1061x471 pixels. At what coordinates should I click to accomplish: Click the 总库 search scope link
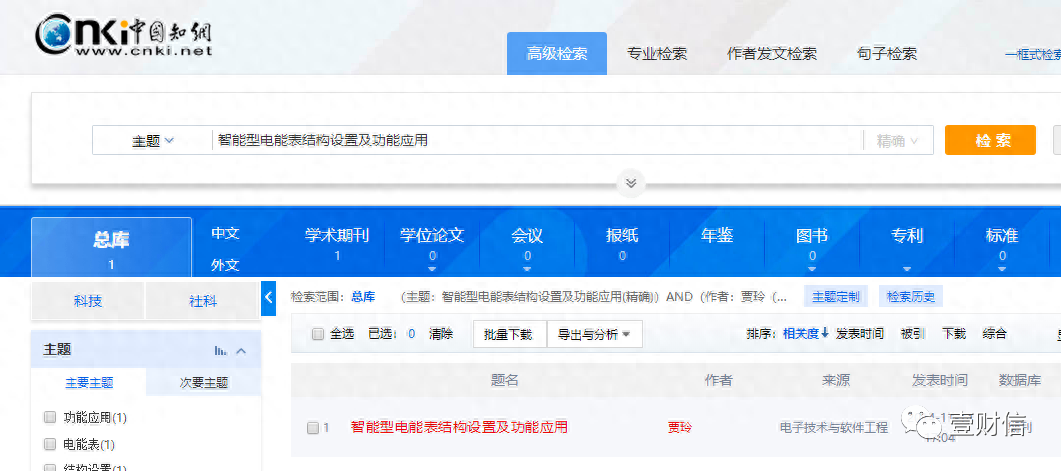click(x=363, y=296)
